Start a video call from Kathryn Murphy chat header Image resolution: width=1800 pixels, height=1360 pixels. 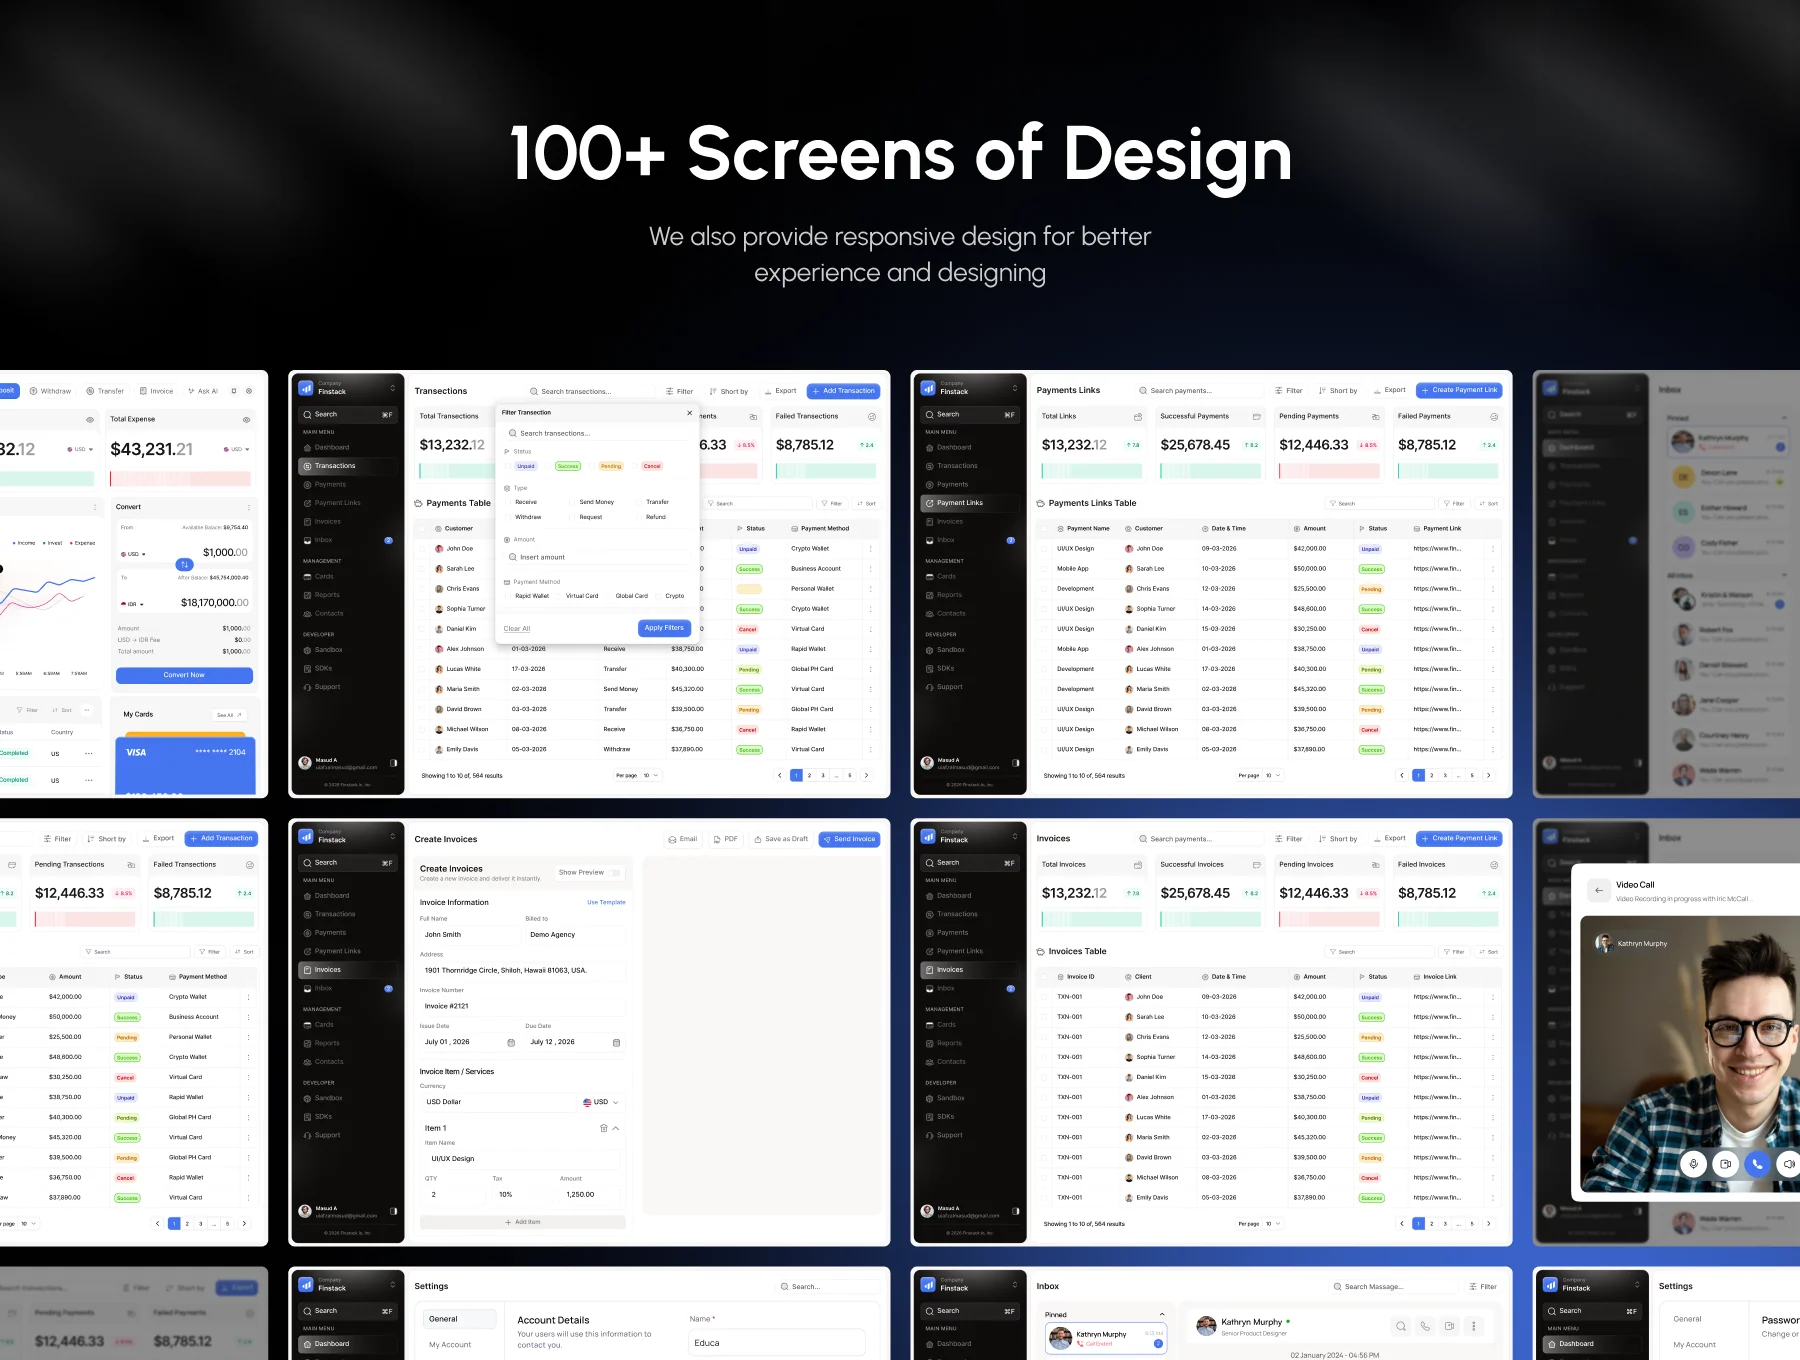click(1449, 1326)
